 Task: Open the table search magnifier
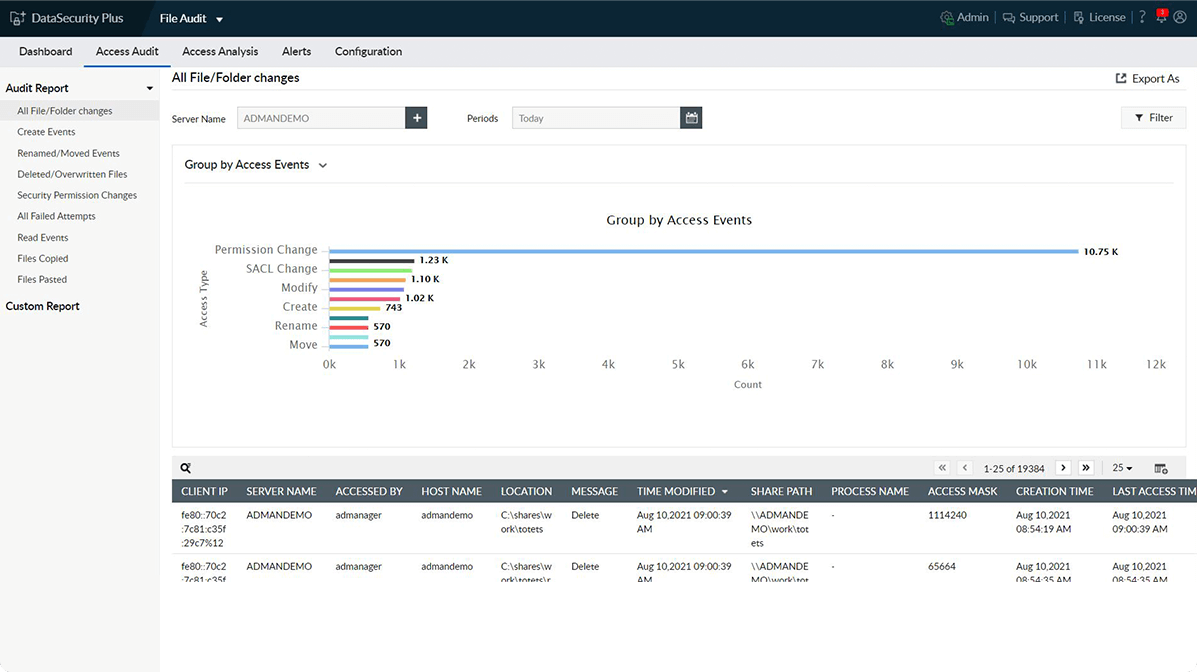185,467
